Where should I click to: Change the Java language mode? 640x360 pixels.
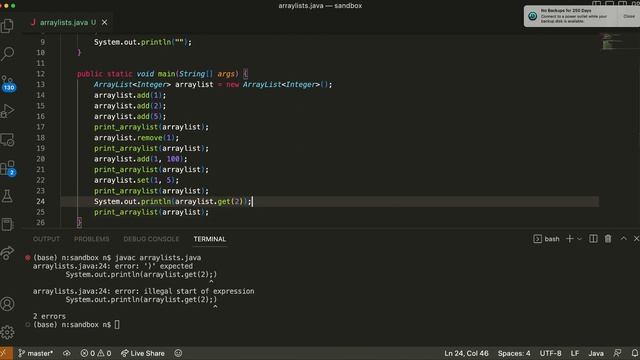click(x=596, y=353)
